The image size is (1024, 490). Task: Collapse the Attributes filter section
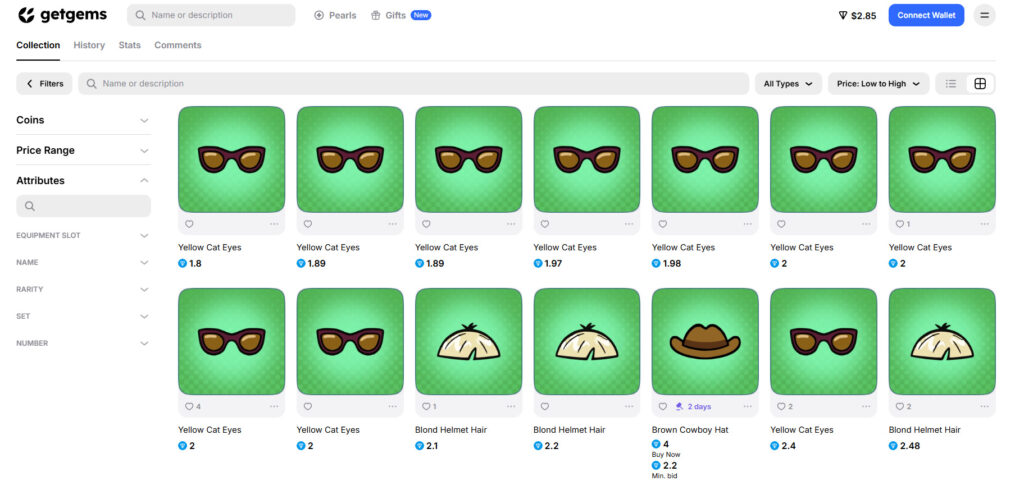(84, 180)
